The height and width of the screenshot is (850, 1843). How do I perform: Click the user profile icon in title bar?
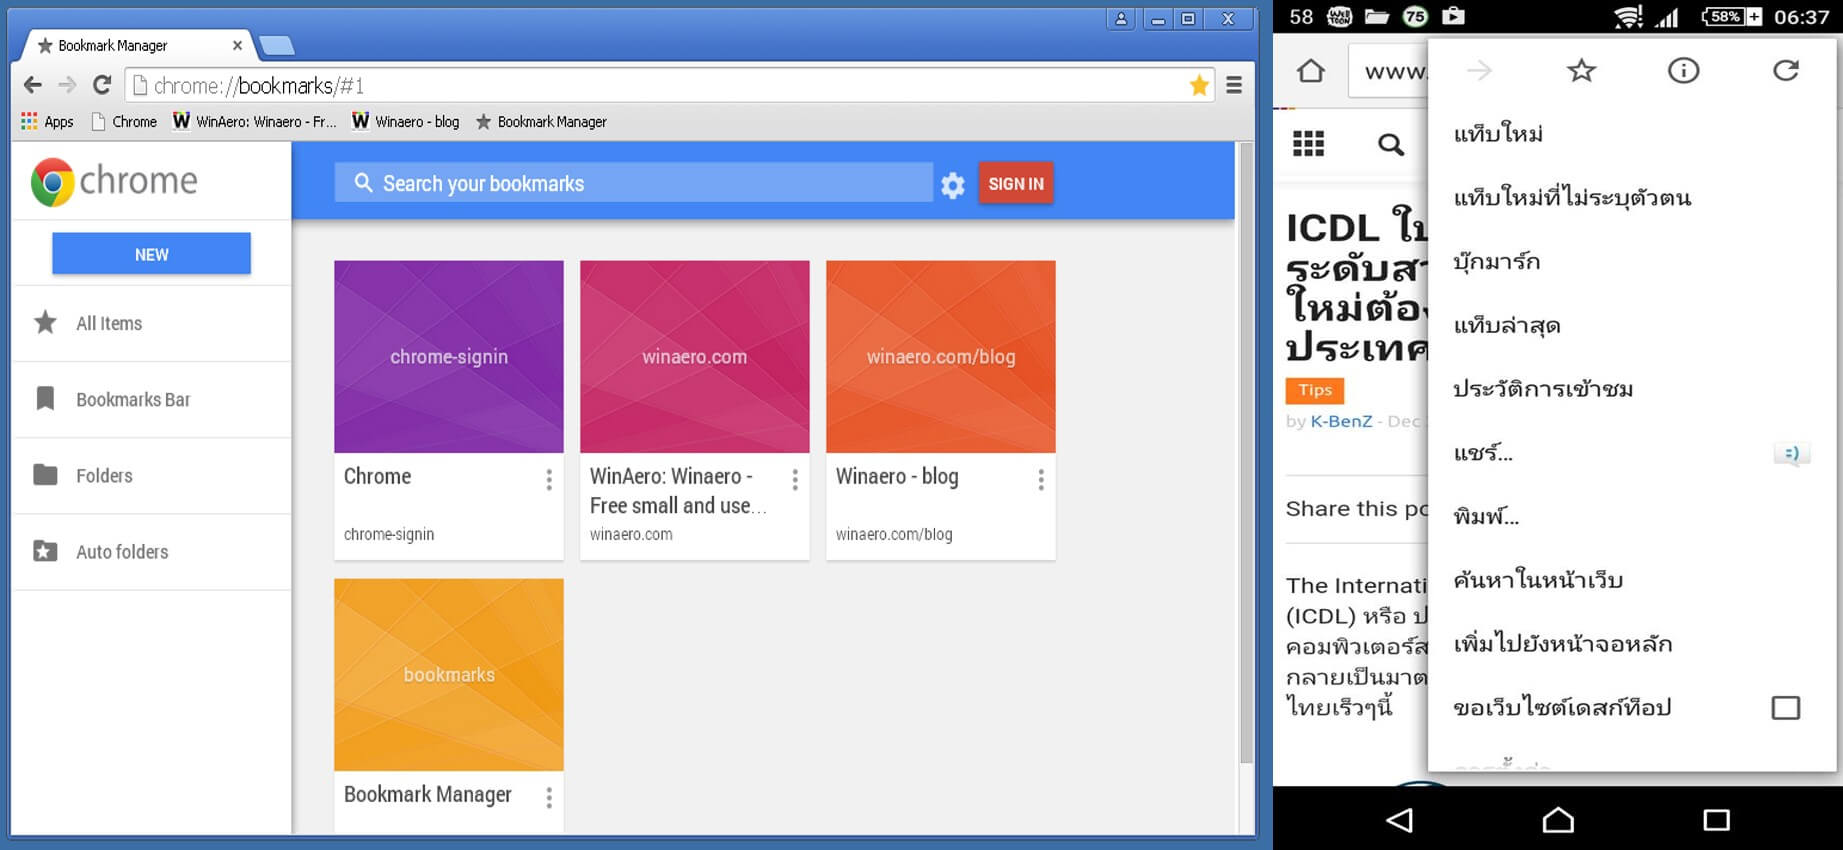pos(1121,18)
